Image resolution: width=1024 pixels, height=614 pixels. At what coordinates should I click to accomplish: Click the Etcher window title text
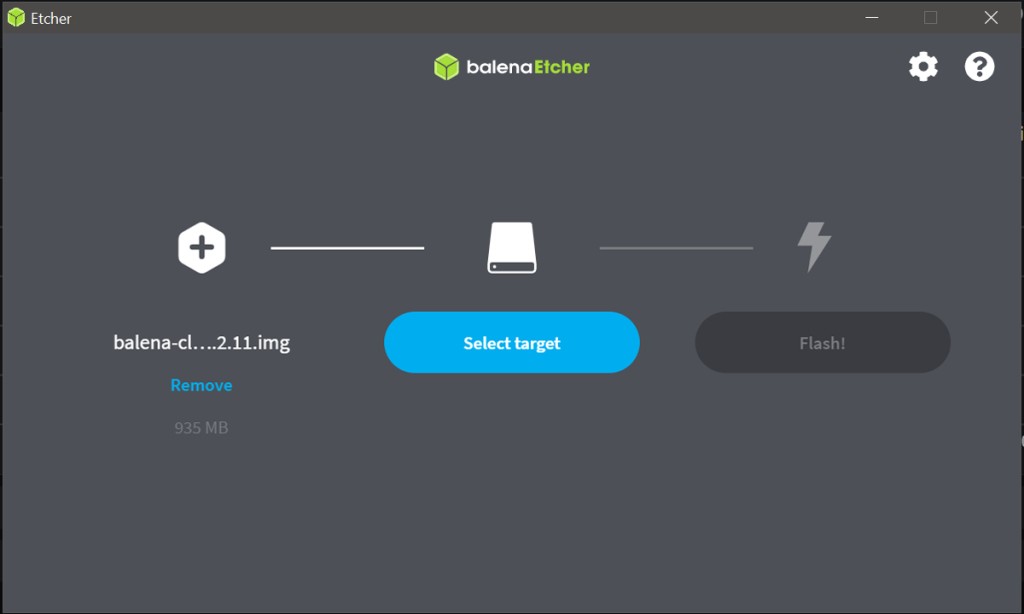(51, 18)
